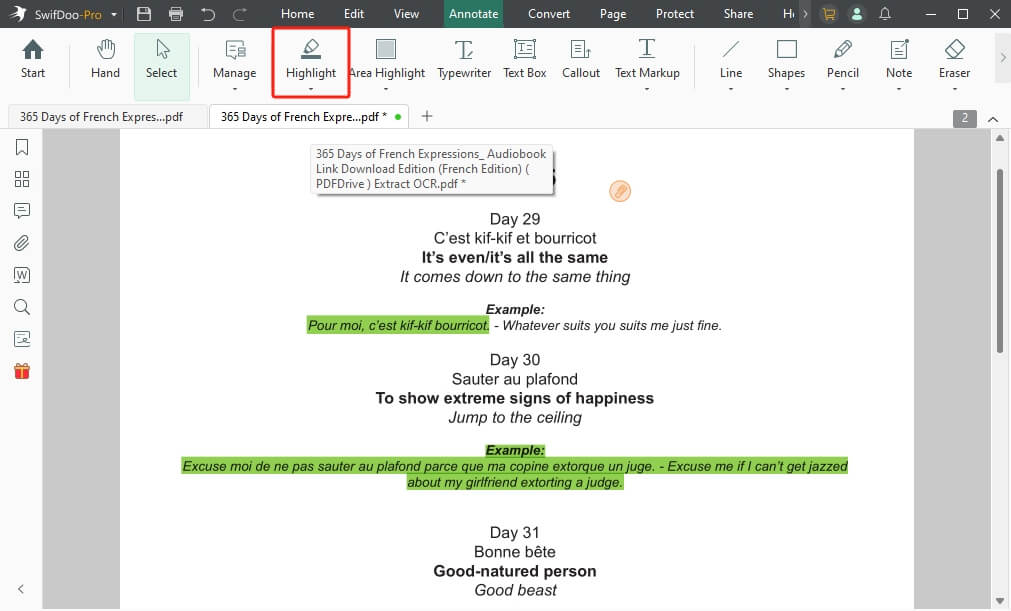The width and height of the screenshot is (1011, 611).
Task: Activate the Pencil drawing tool
Action: coord(842,58)
